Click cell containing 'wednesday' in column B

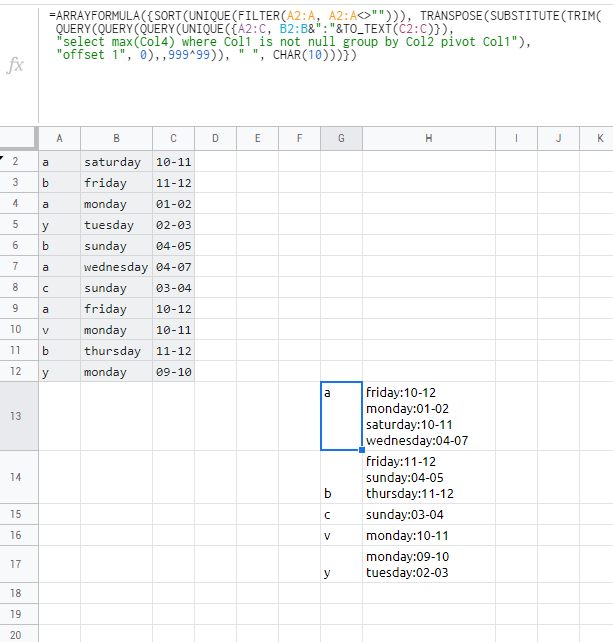tap(117, 267)
